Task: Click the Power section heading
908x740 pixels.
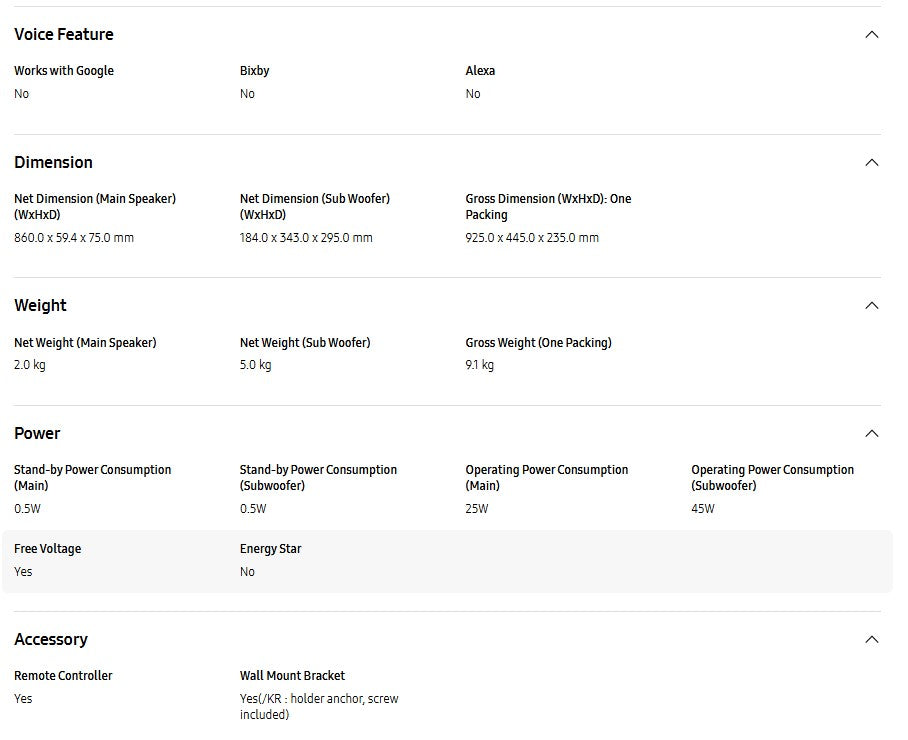Action: pos(37,434)
